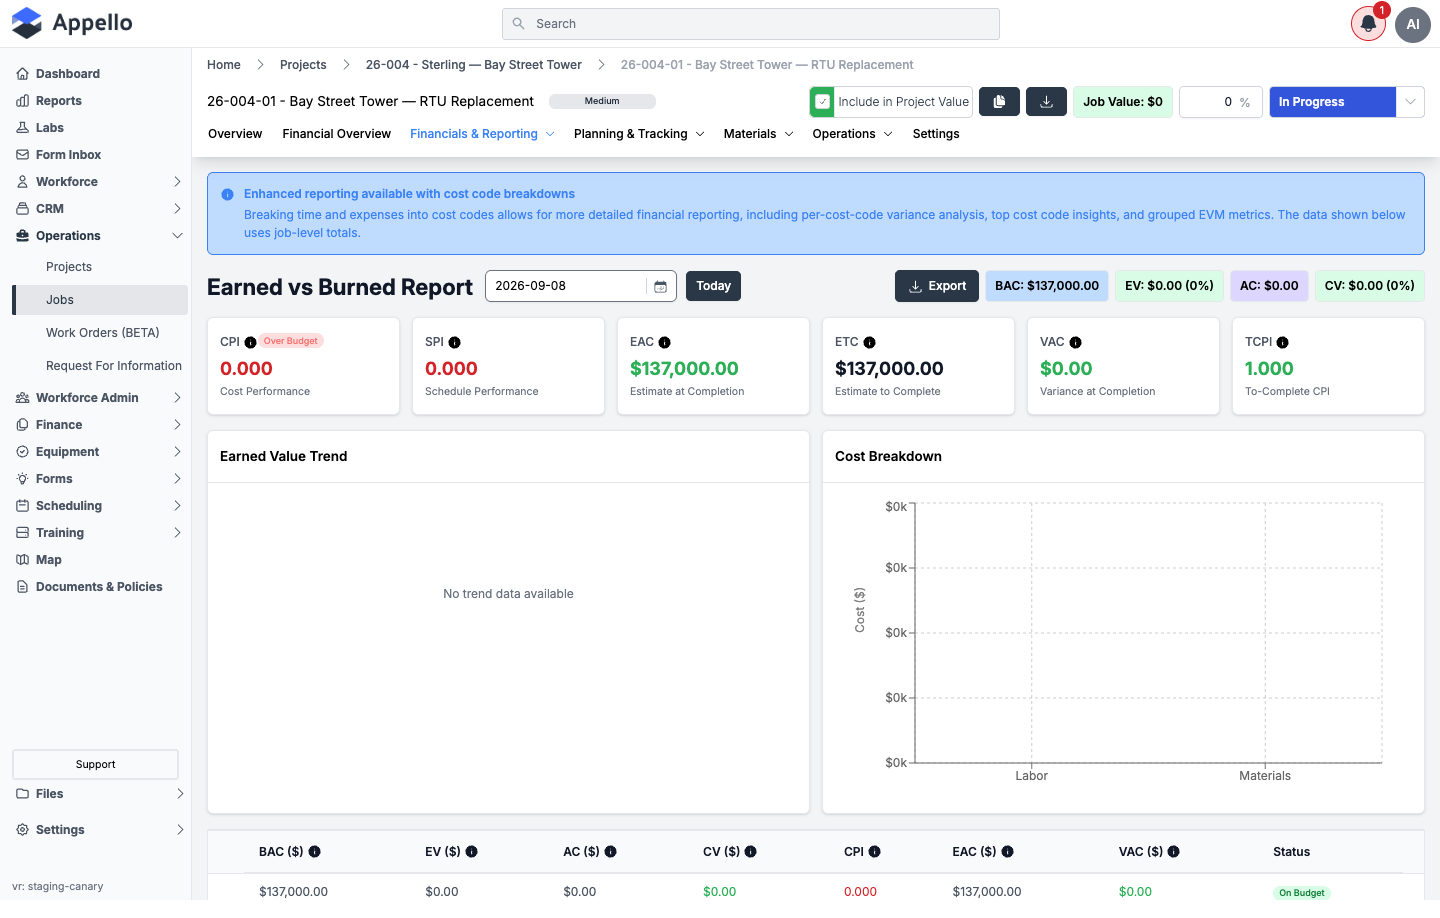
Task: Open Work Orders (BETA) in sidebar
Action: pos(103,333)
